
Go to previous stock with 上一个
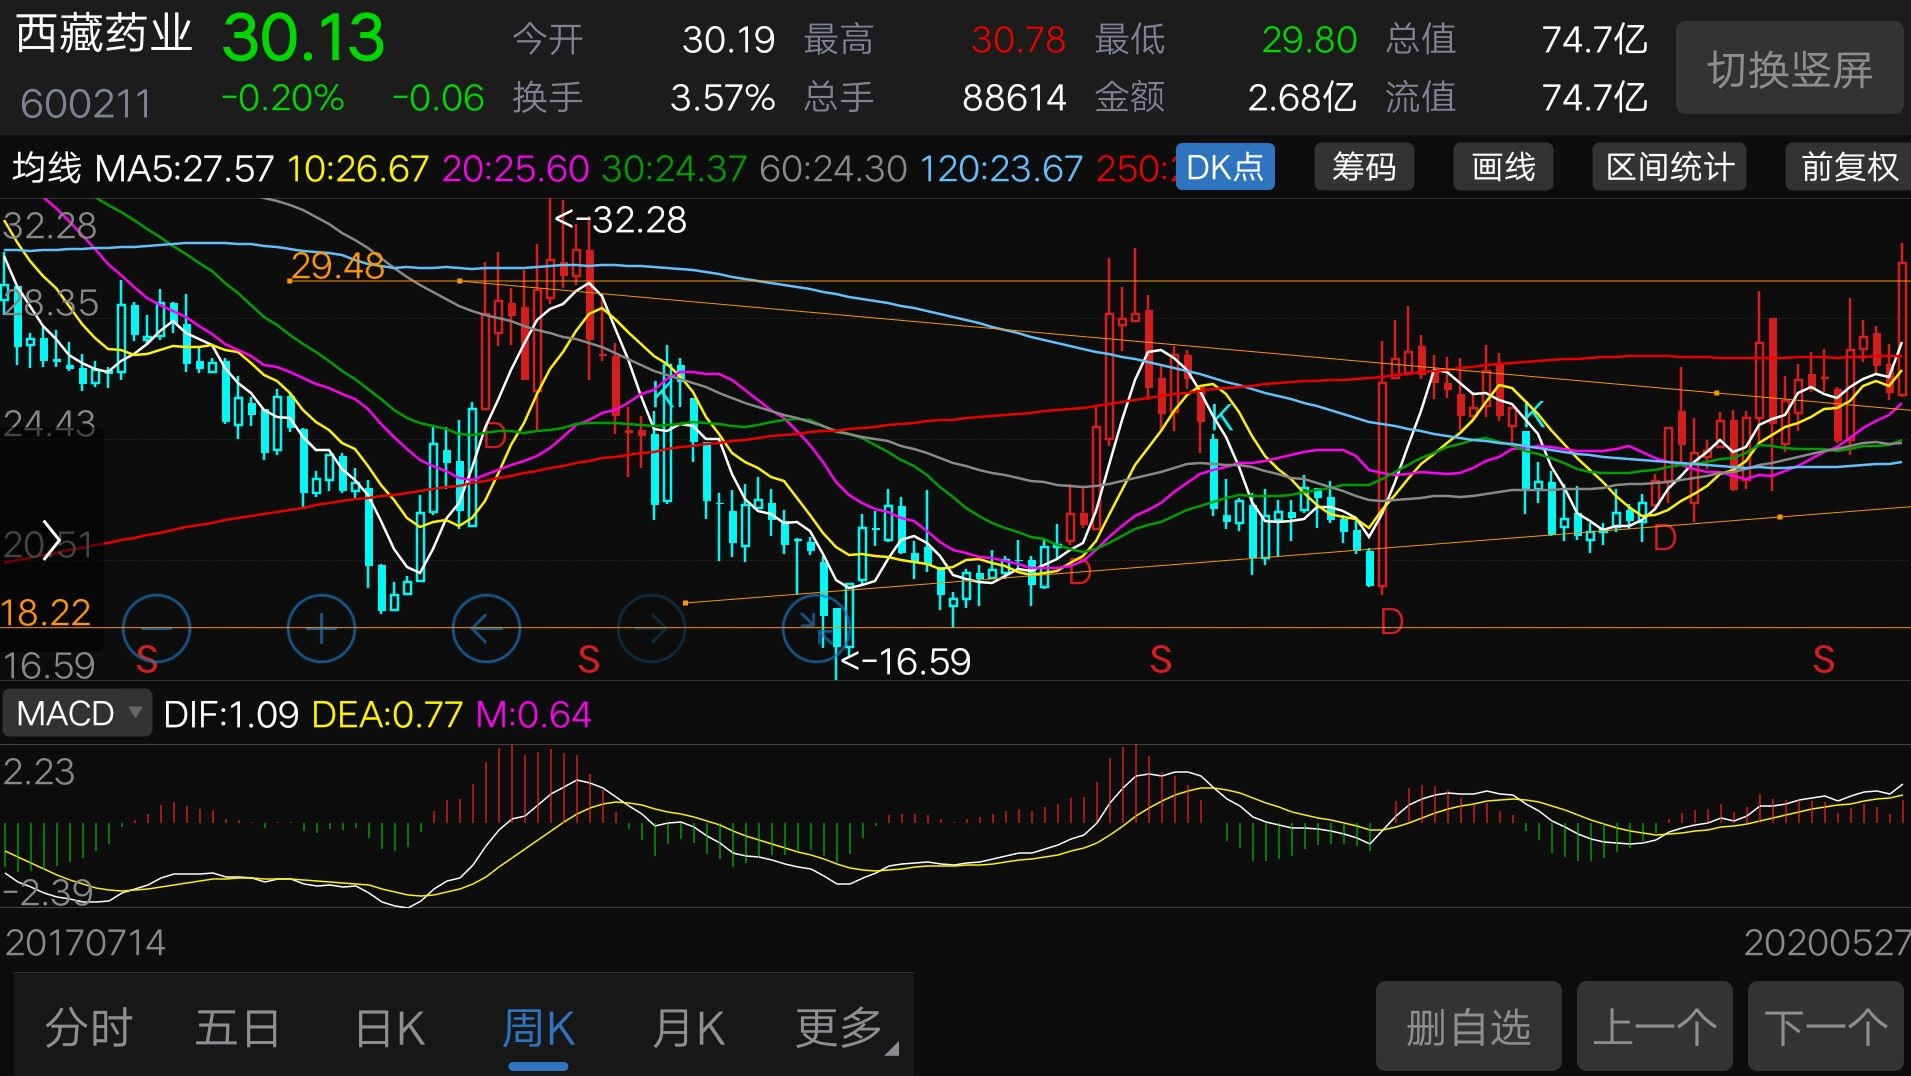[x=1655, y=1027]
